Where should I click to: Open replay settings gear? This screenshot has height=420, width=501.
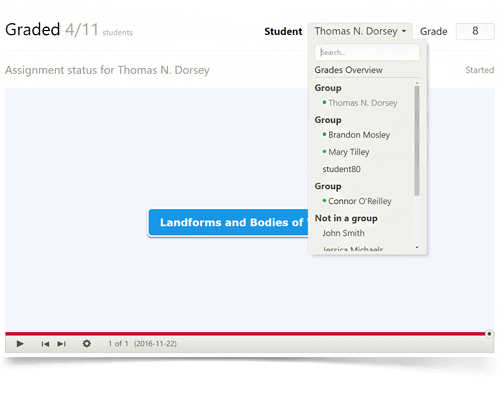click(87, 343)
